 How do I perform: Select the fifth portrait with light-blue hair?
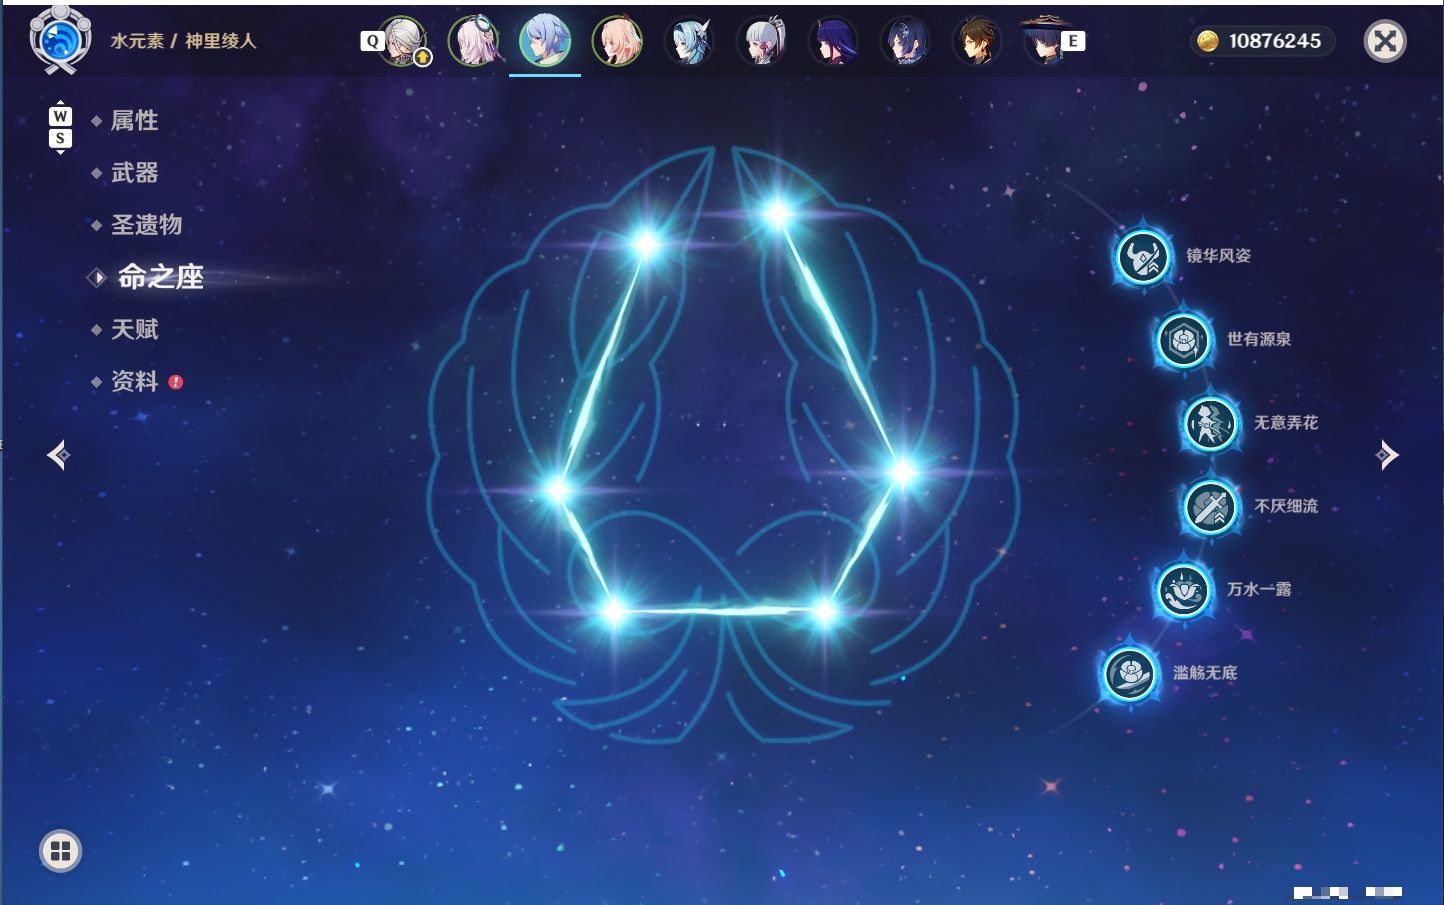689,41
